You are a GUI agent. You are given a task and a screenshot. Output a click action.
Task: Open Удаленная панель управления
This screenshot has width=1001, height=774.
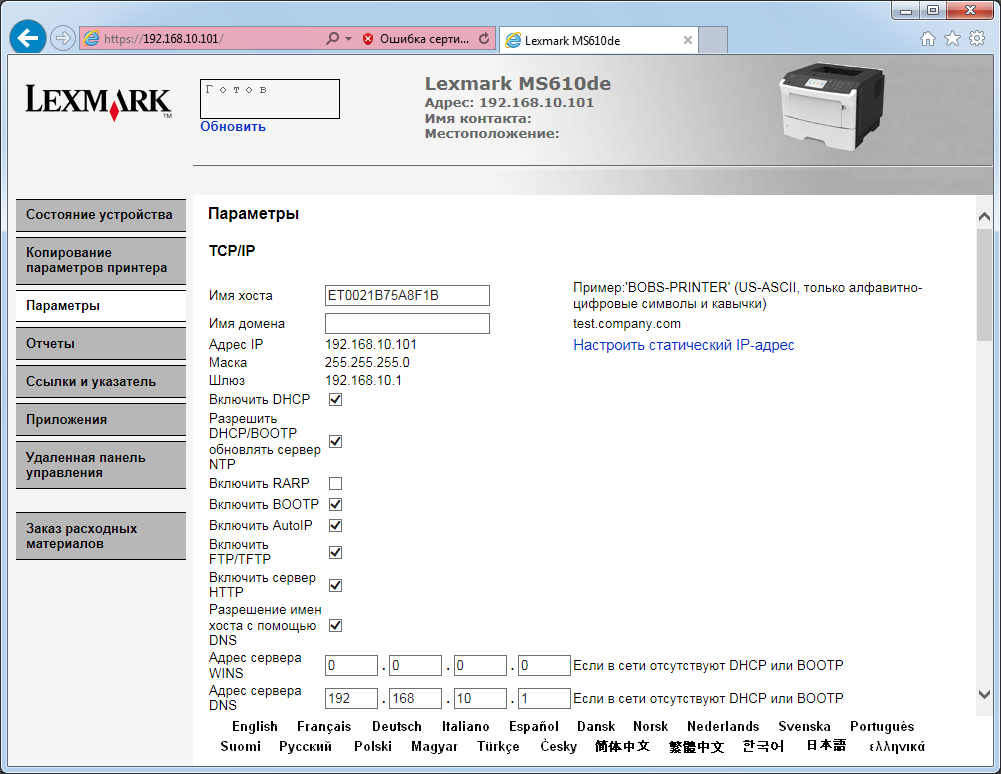tap(101, 466)
